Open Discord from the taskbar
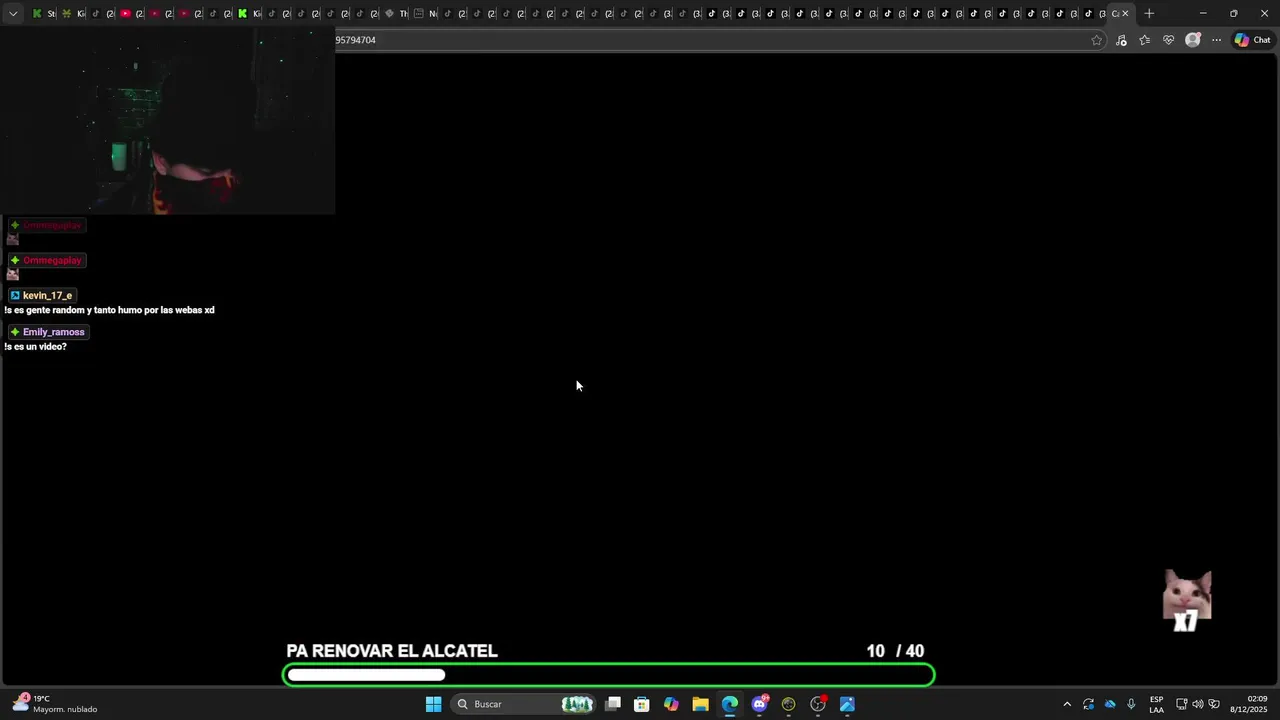 759,704
